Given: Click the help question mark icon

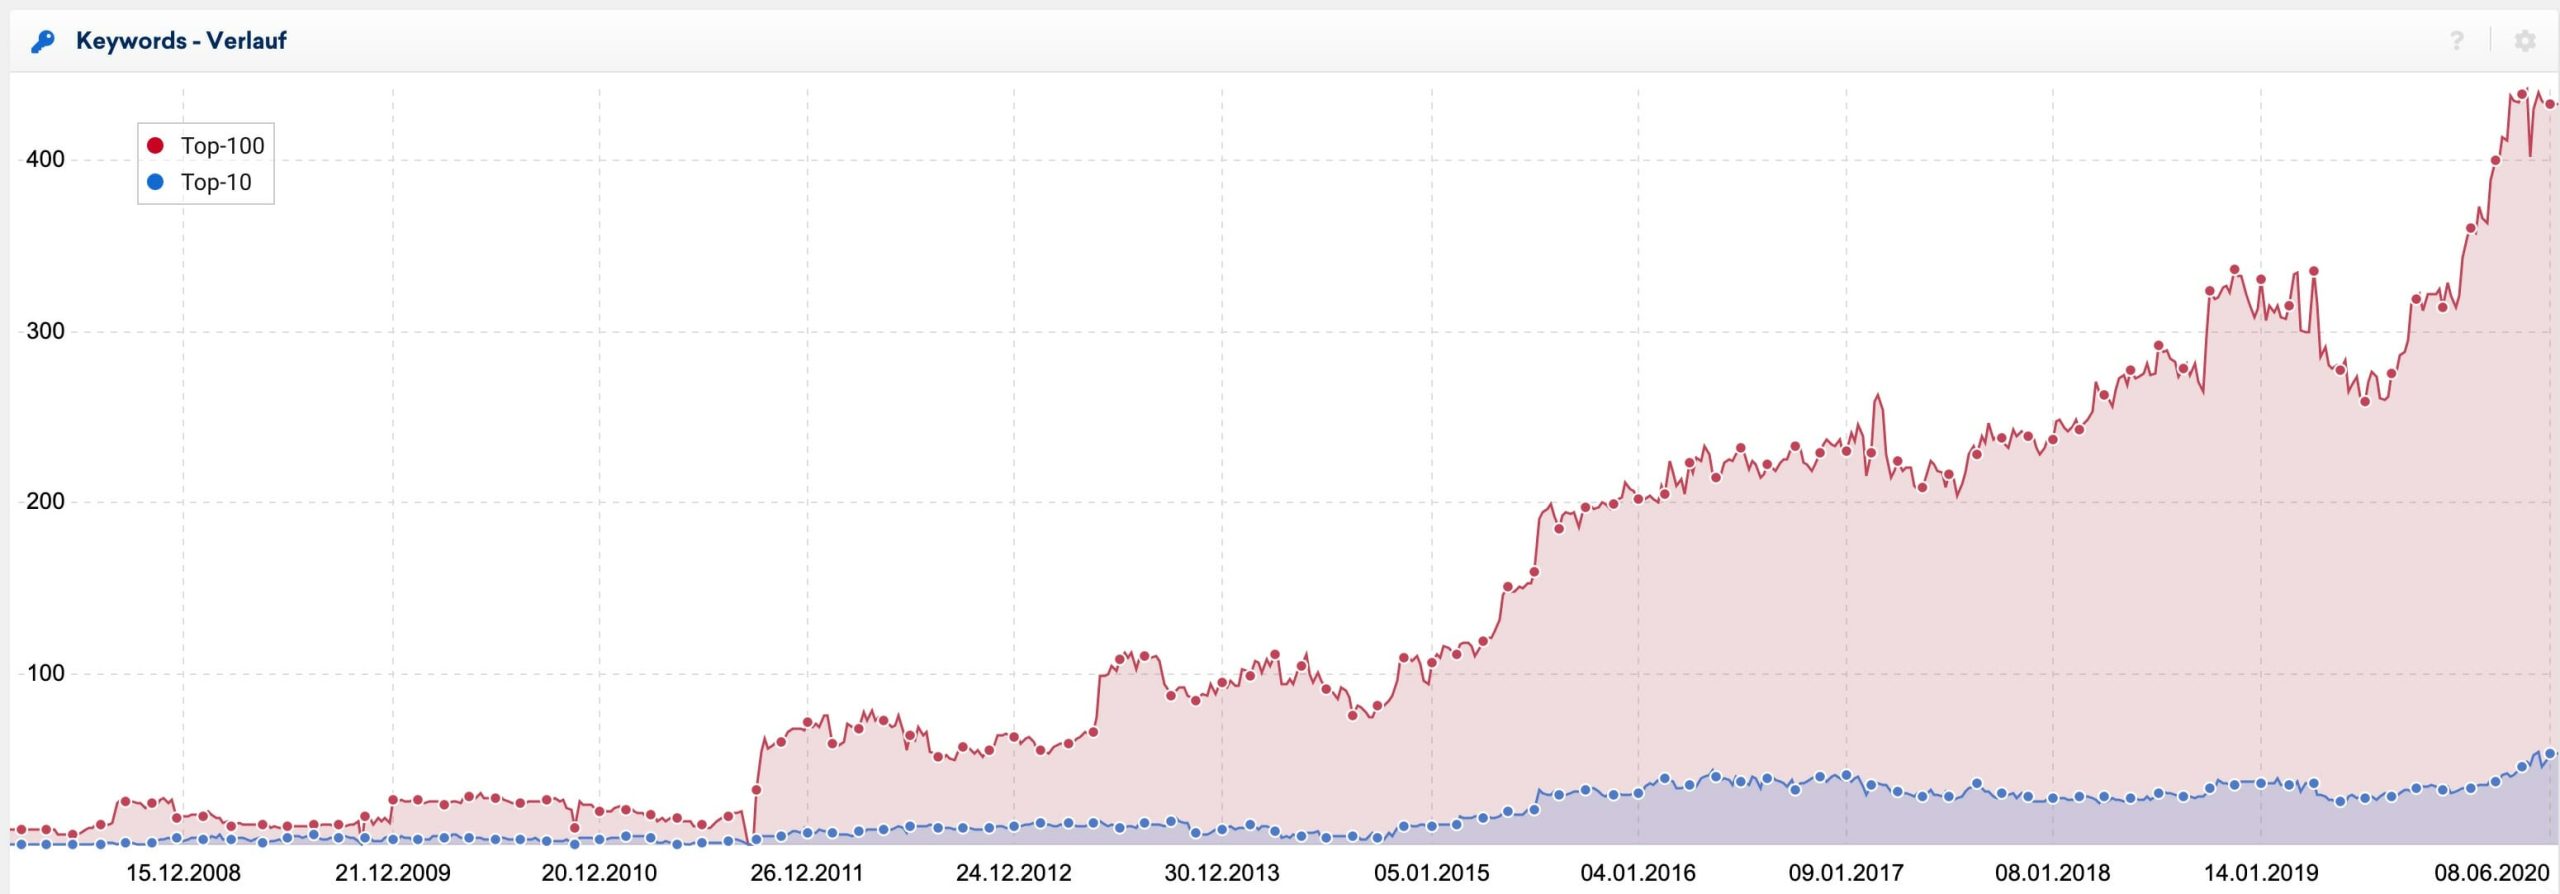Looking at the screenshot, I should click(x=2457, y=41).
